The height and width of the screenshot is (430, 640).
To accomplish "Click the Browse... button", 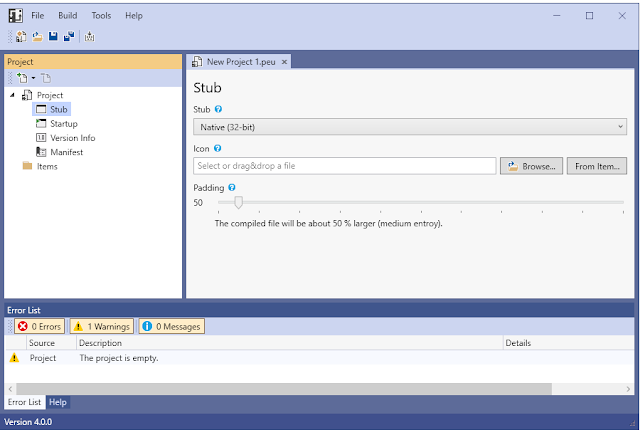I will click(531, 166).
